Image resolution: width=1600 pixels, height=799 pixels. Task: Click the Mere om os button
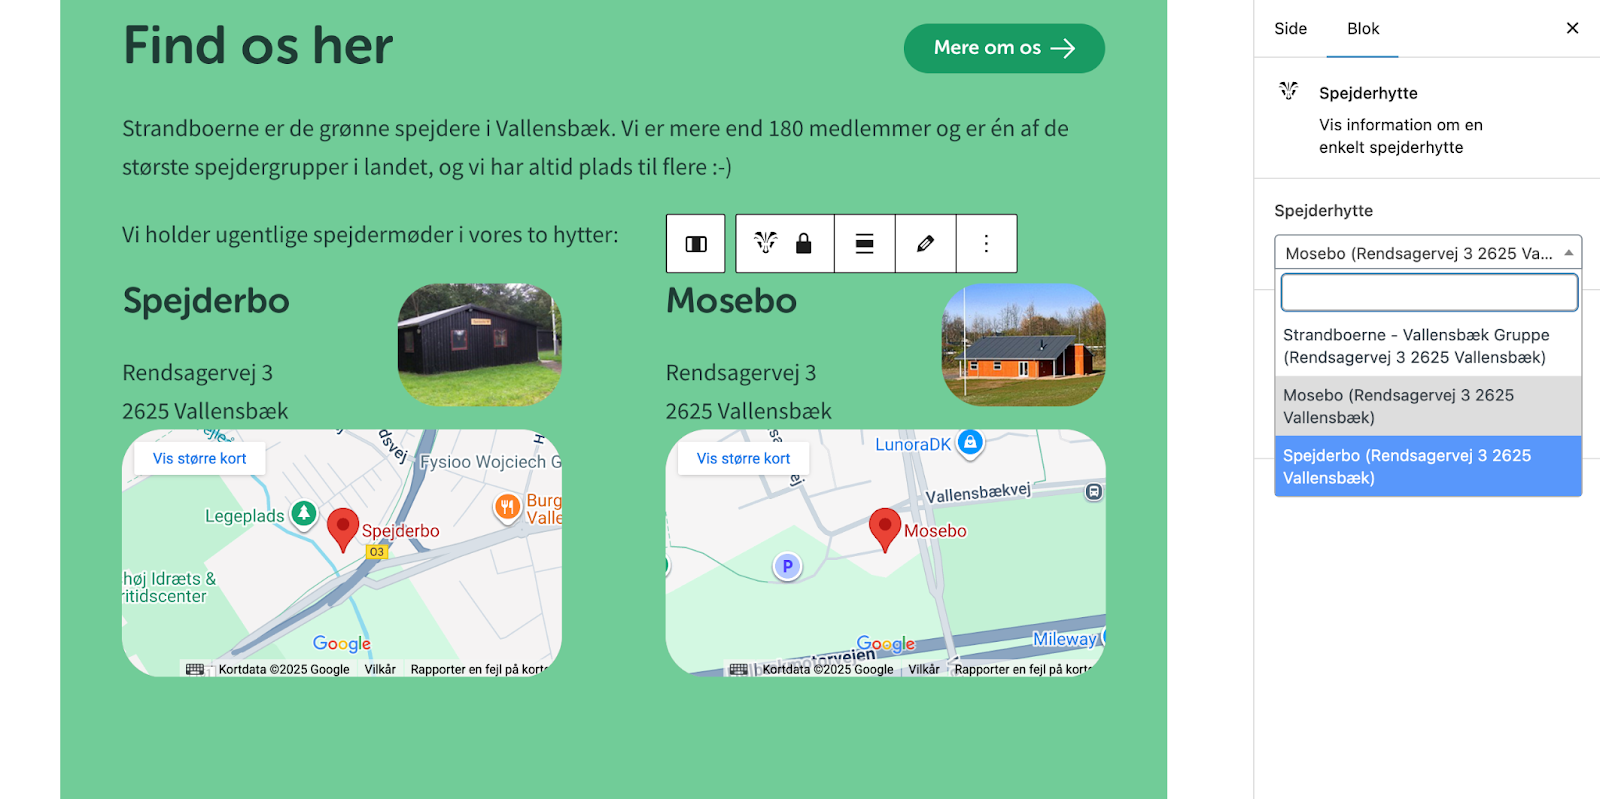[1003, 48]
